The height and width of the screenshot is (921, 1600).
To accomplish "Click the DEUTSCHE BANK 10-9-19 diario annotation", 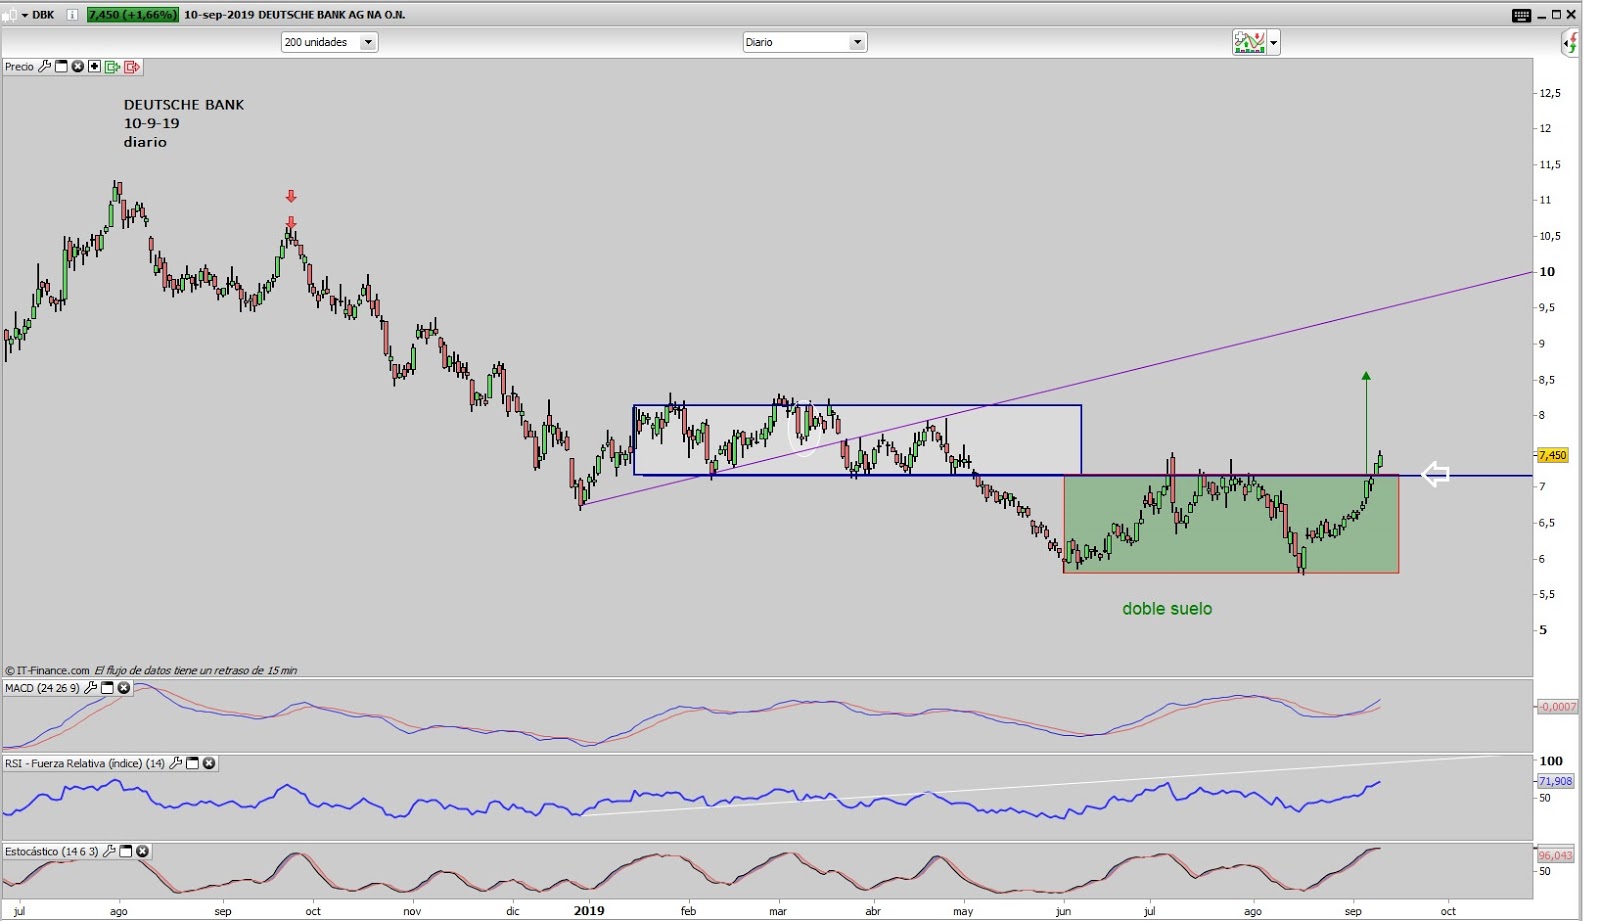I will tap(184, 123).
